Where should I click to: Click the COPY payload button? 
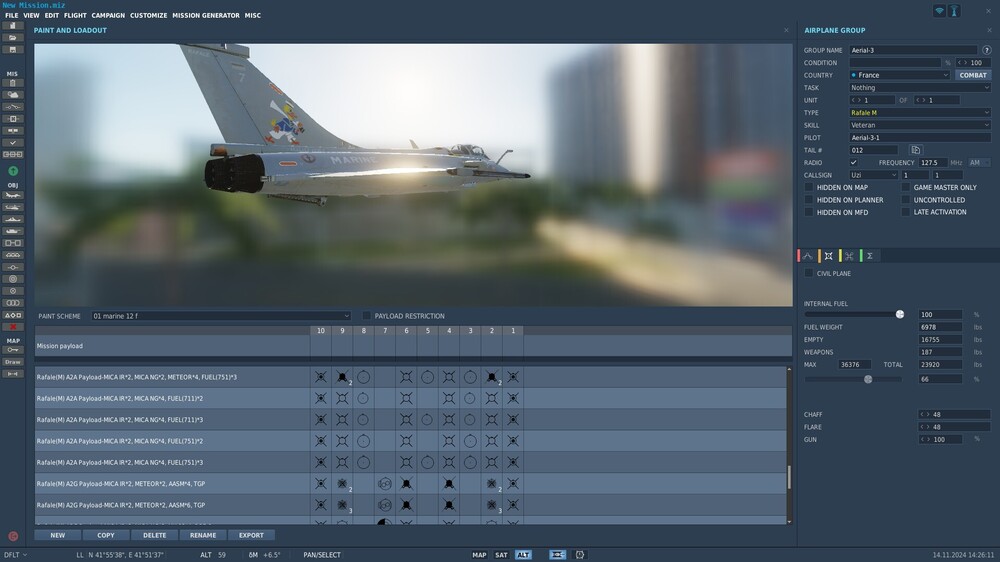coord(106,535)
